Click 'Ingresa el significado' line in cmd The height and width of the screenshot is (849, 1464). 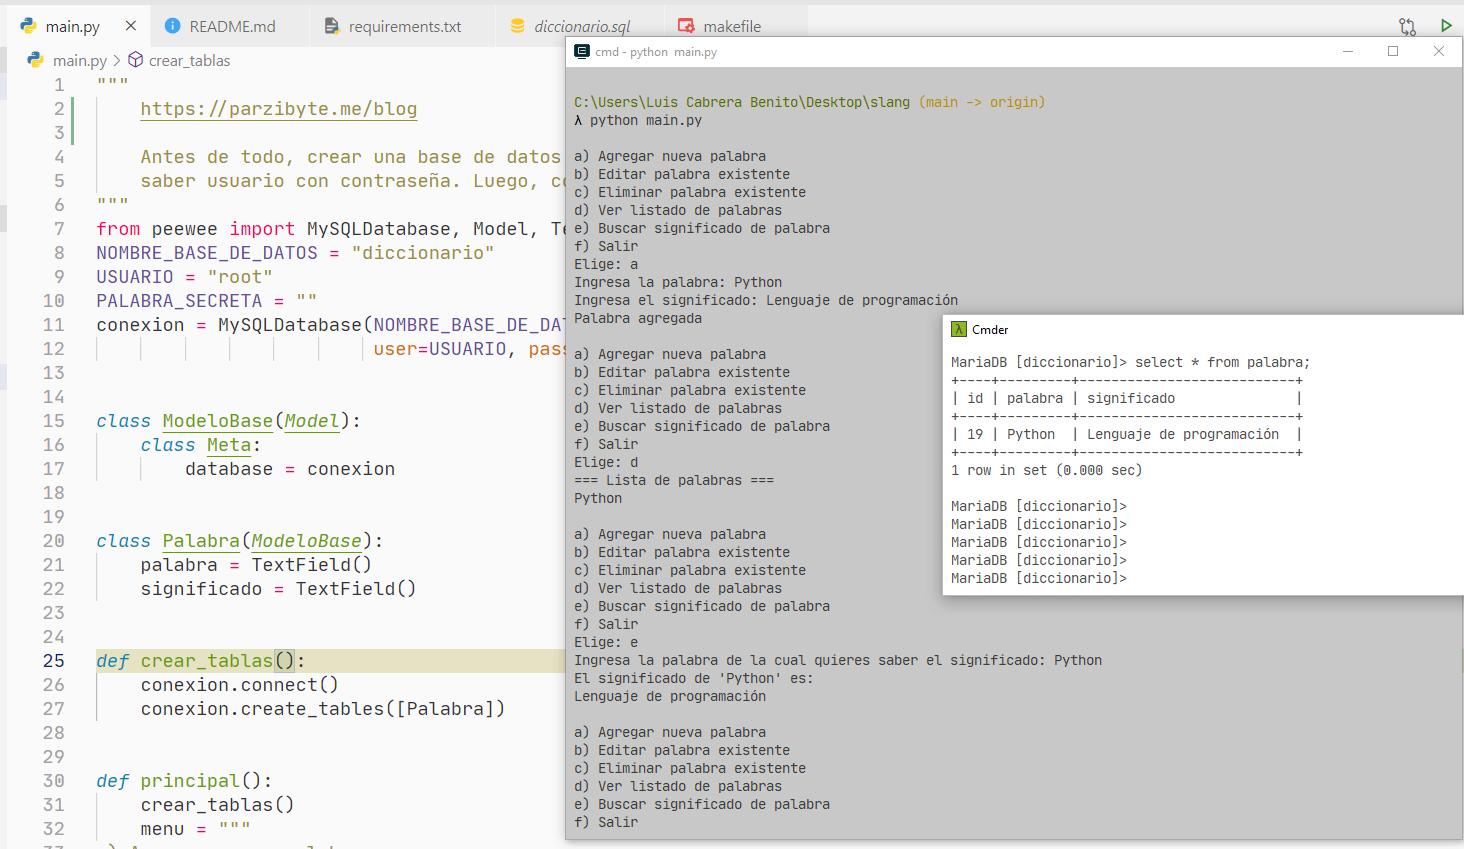point(766,300)
